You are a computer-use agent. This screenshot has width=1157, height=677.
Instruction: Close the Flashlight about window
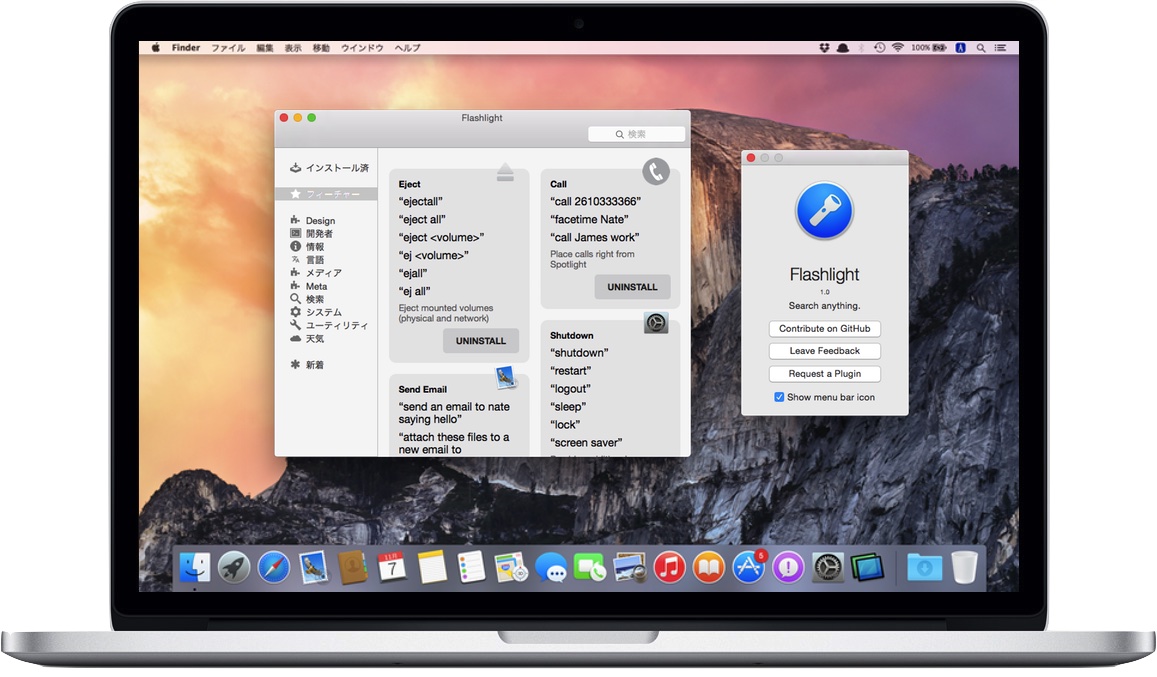tap(751, 158)
